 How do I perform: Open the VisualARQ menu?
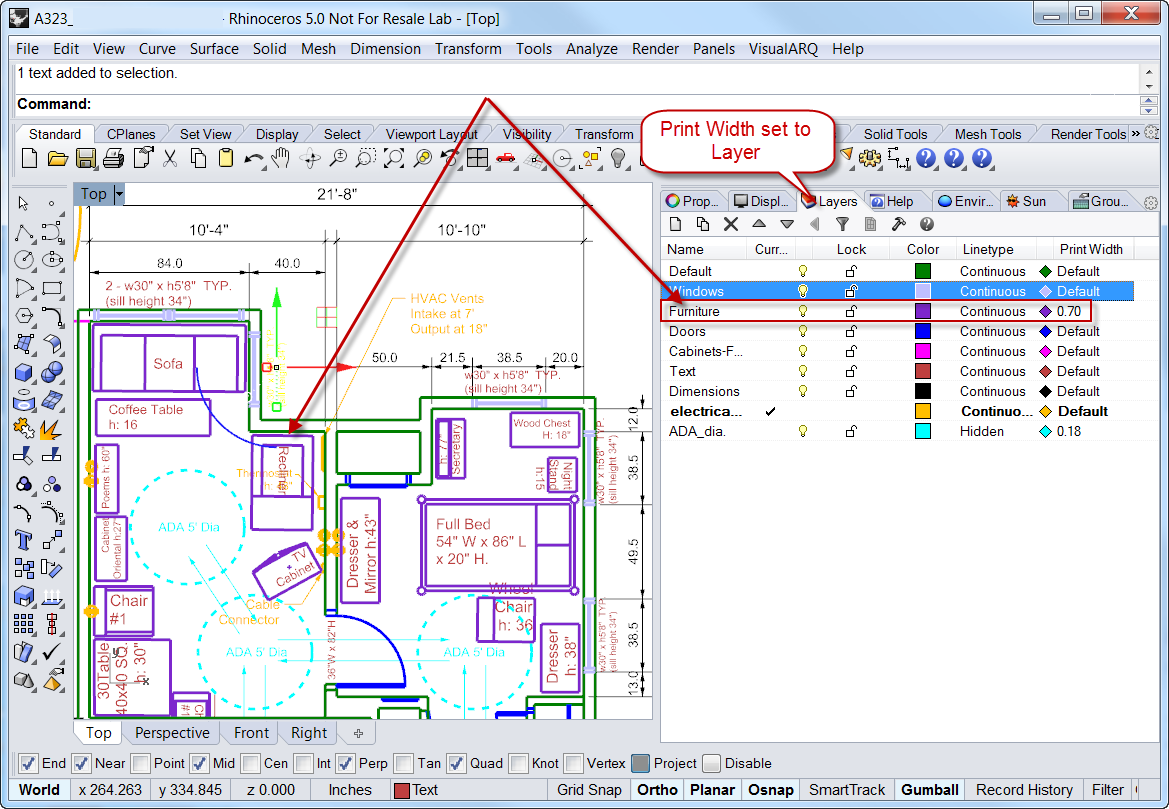783,48
